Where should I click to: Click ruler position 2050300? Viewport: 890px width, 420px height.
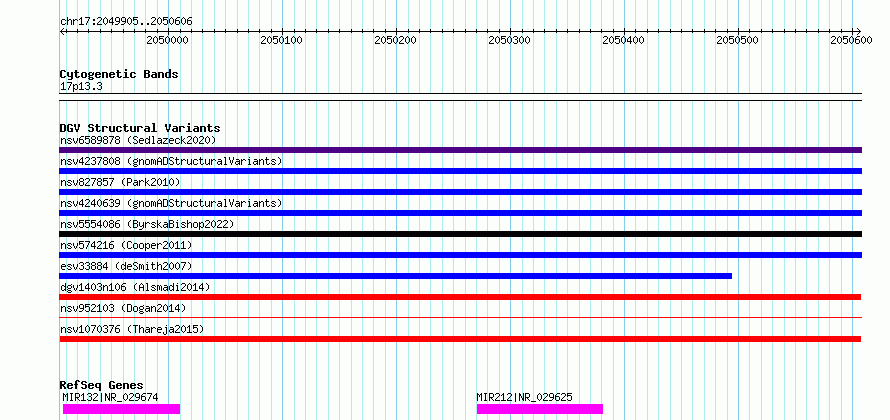tap(509, 40)
